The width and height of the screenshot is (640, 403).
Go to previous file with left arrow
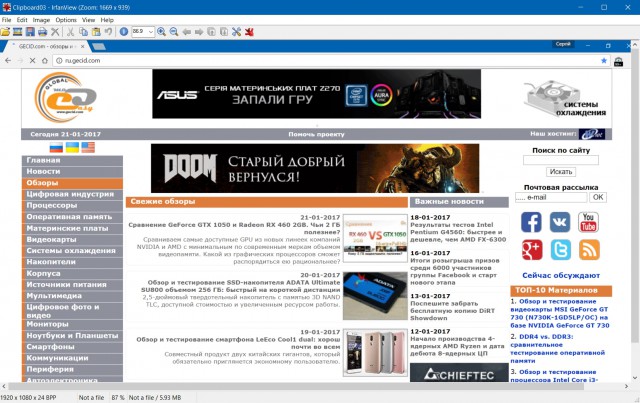pyautogui.click(x=187, y=32)
